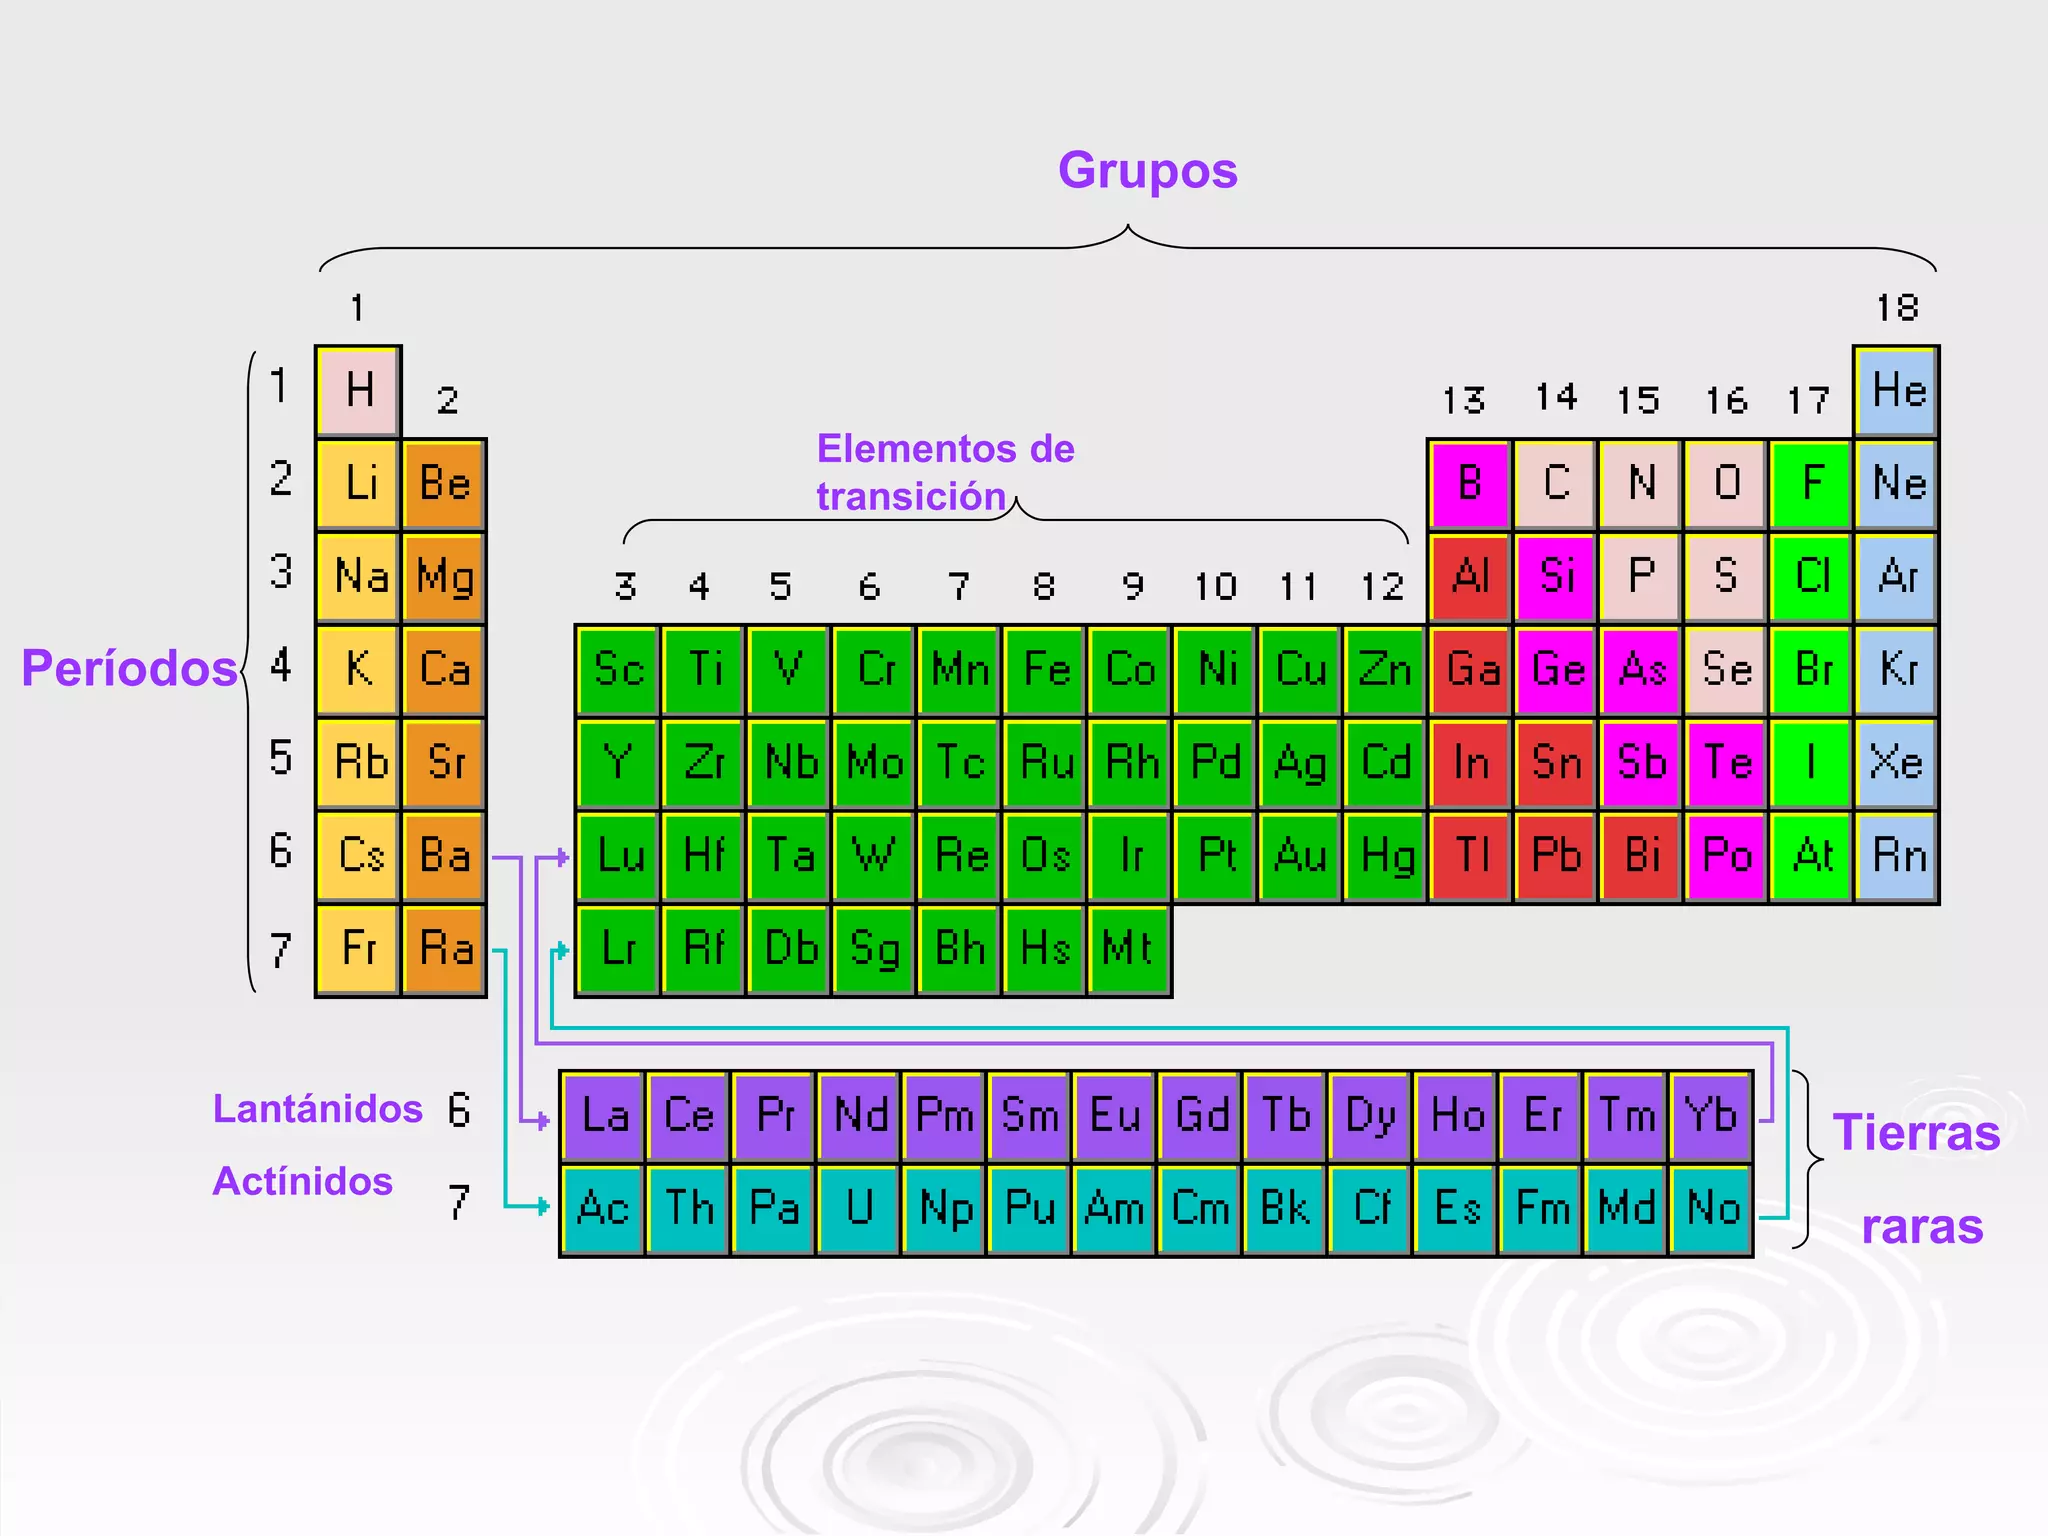Click the Lantánidos label
Screen dimensions: 2048x1536
coord(317,1109)
